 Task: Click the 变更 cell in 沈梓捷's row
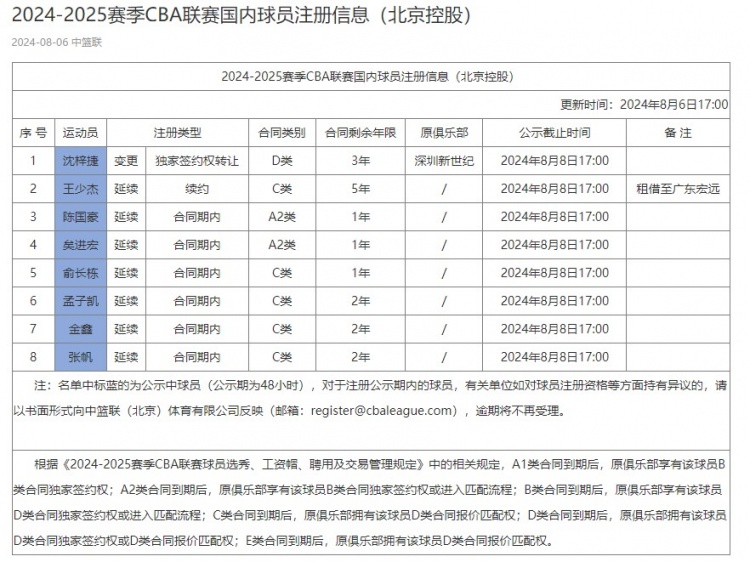126,161
